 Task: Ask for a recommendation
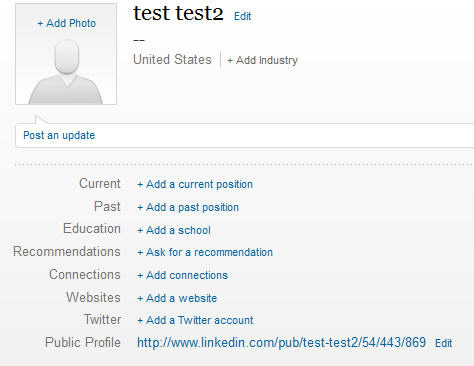205,252
